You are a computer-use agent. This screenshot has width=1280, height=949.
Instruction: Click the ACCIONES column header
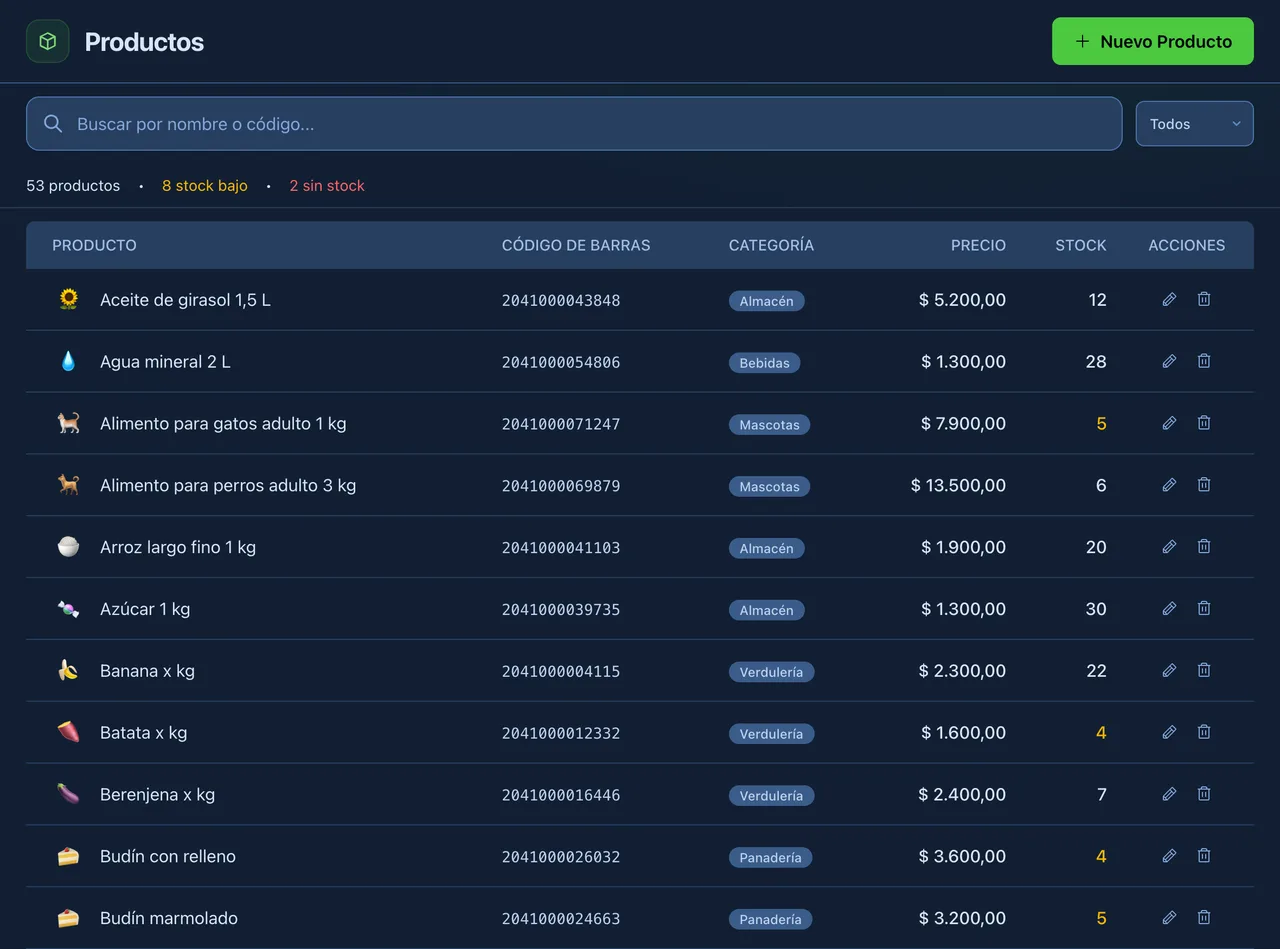pyautogui.click(x=1186, y=245)
